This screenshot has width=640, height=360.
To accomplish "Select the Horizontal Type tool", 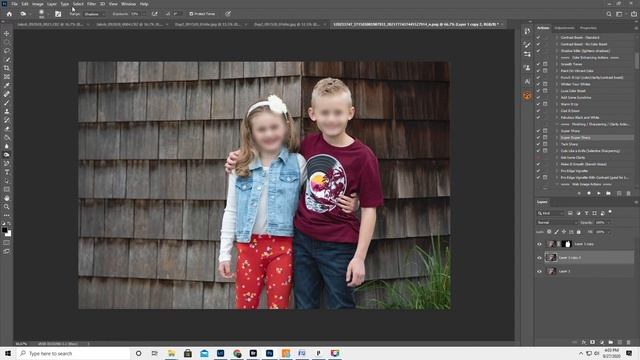I will point(7,172).
